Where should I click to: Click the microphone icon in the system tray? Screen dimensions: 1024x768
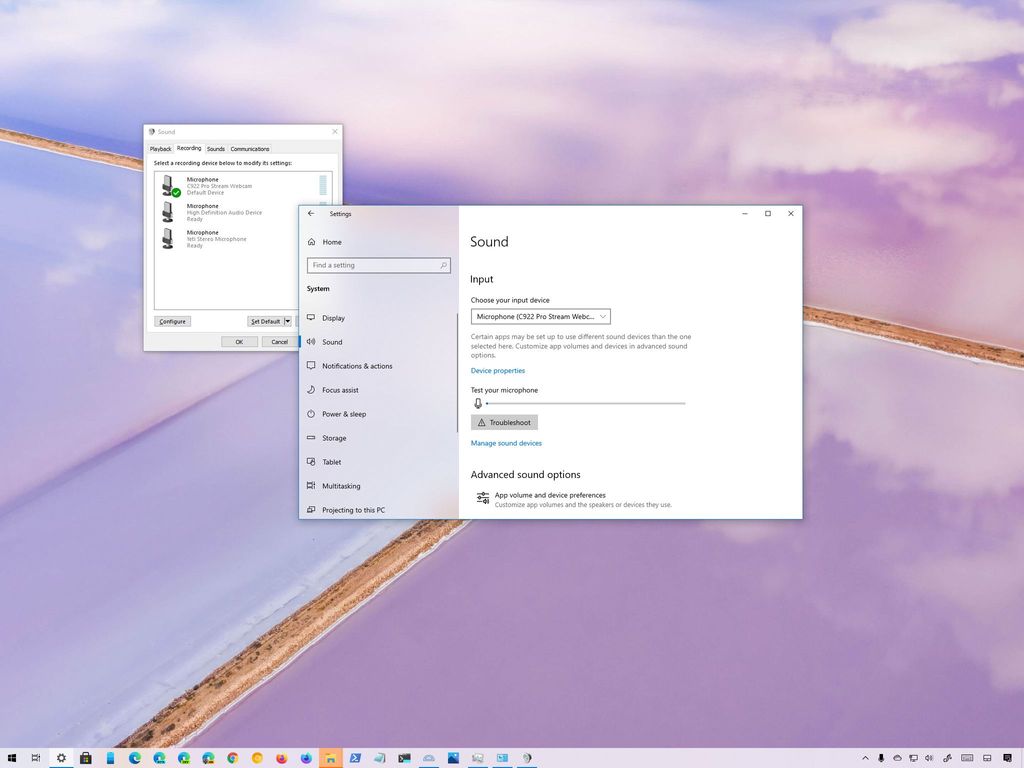tap(881, 757)
